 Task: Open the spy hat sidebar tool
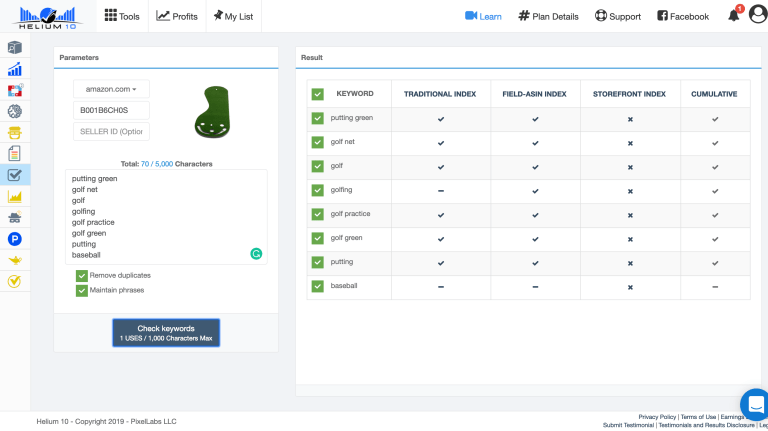(15, 217)
